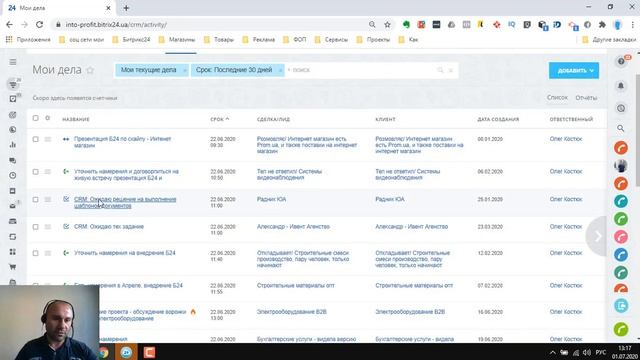The image size is (640, 360).
Task: Open row menu for Презентация Б24 activity
Action: coord(48,139)
